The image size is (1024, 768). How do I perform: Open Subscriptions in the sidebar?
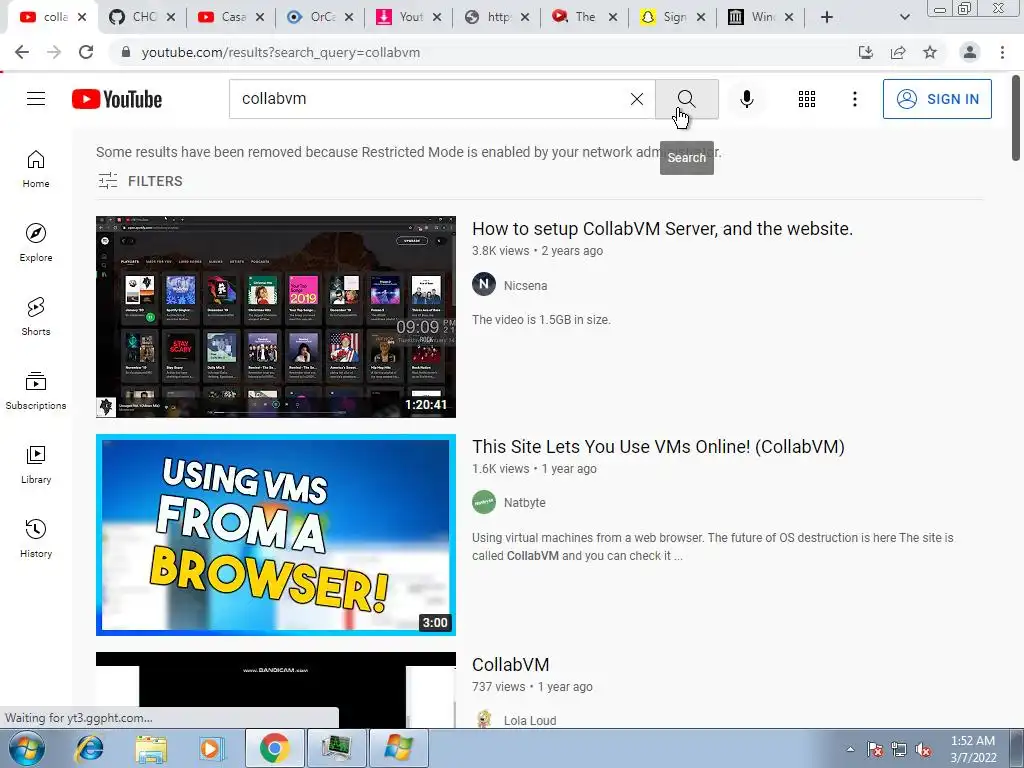coord(36,391)
